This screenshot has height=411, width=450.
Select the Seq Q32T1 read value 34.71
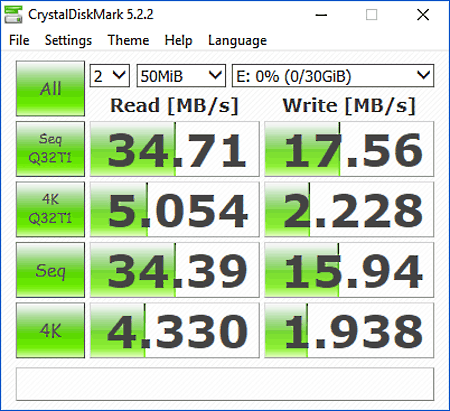[175, 149]
